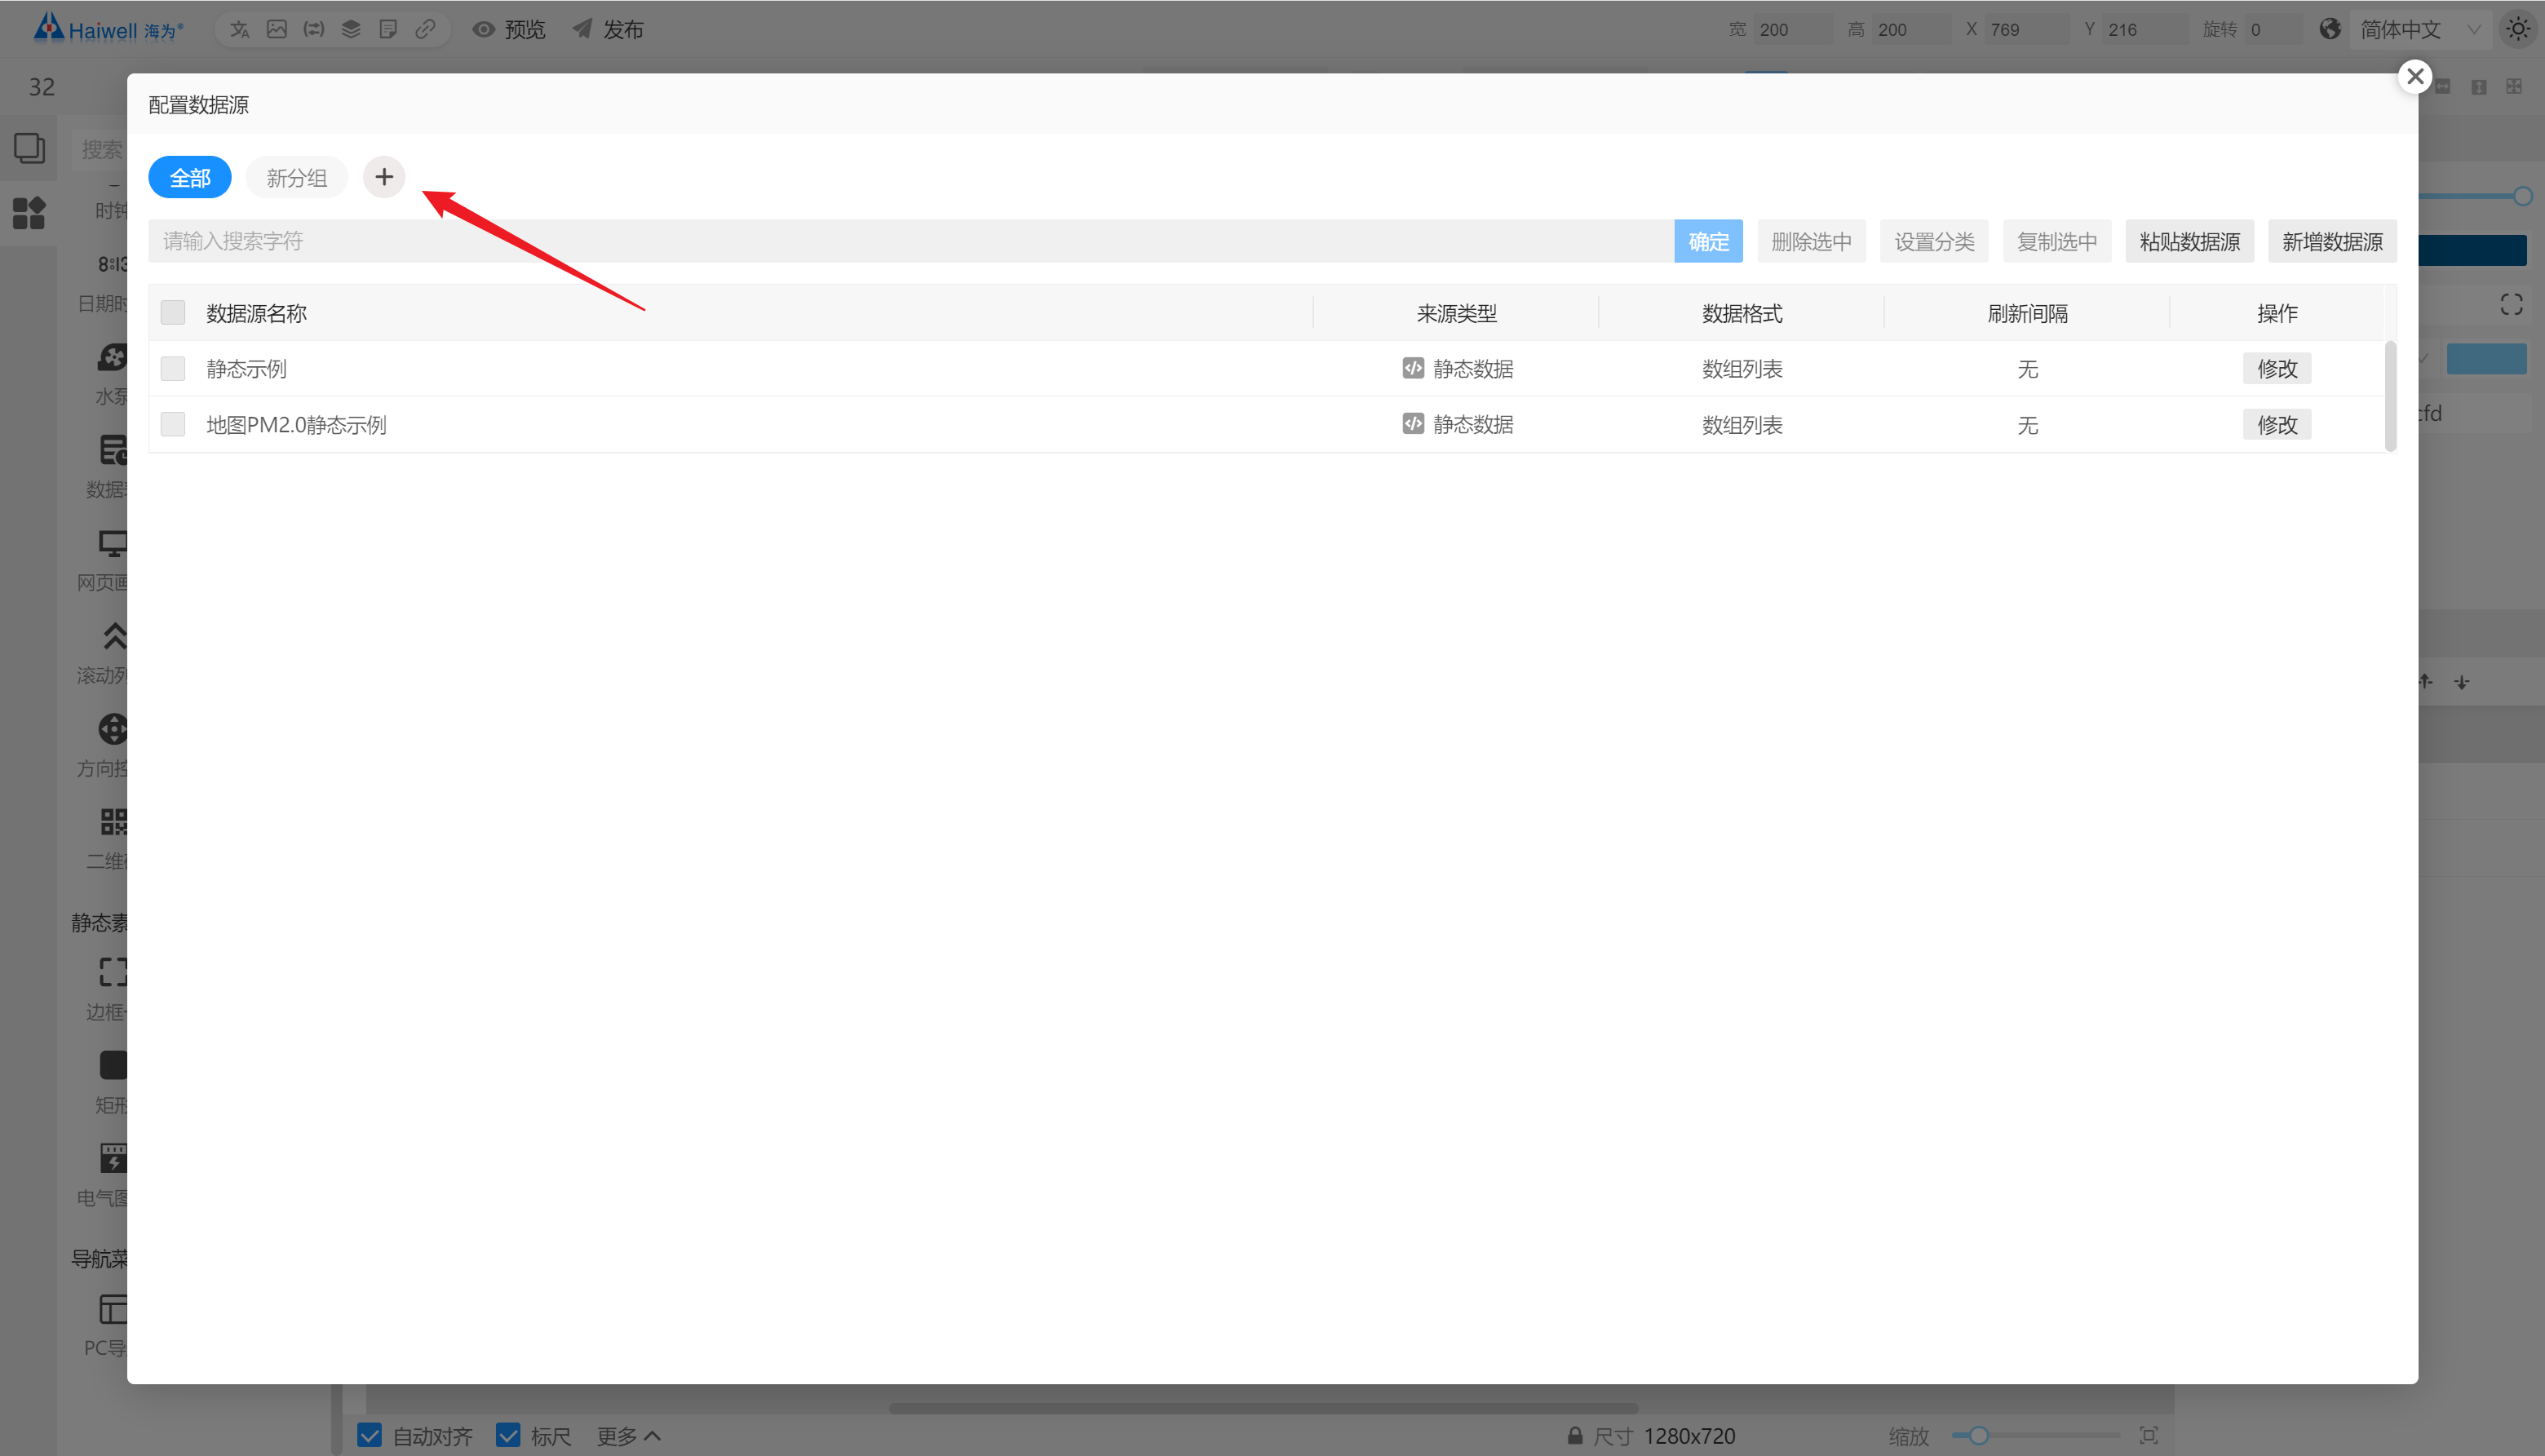This screenshot has height=1456, width=2545.
Task: Select the PC navigation menu icon
Action: click(113, 1309)
